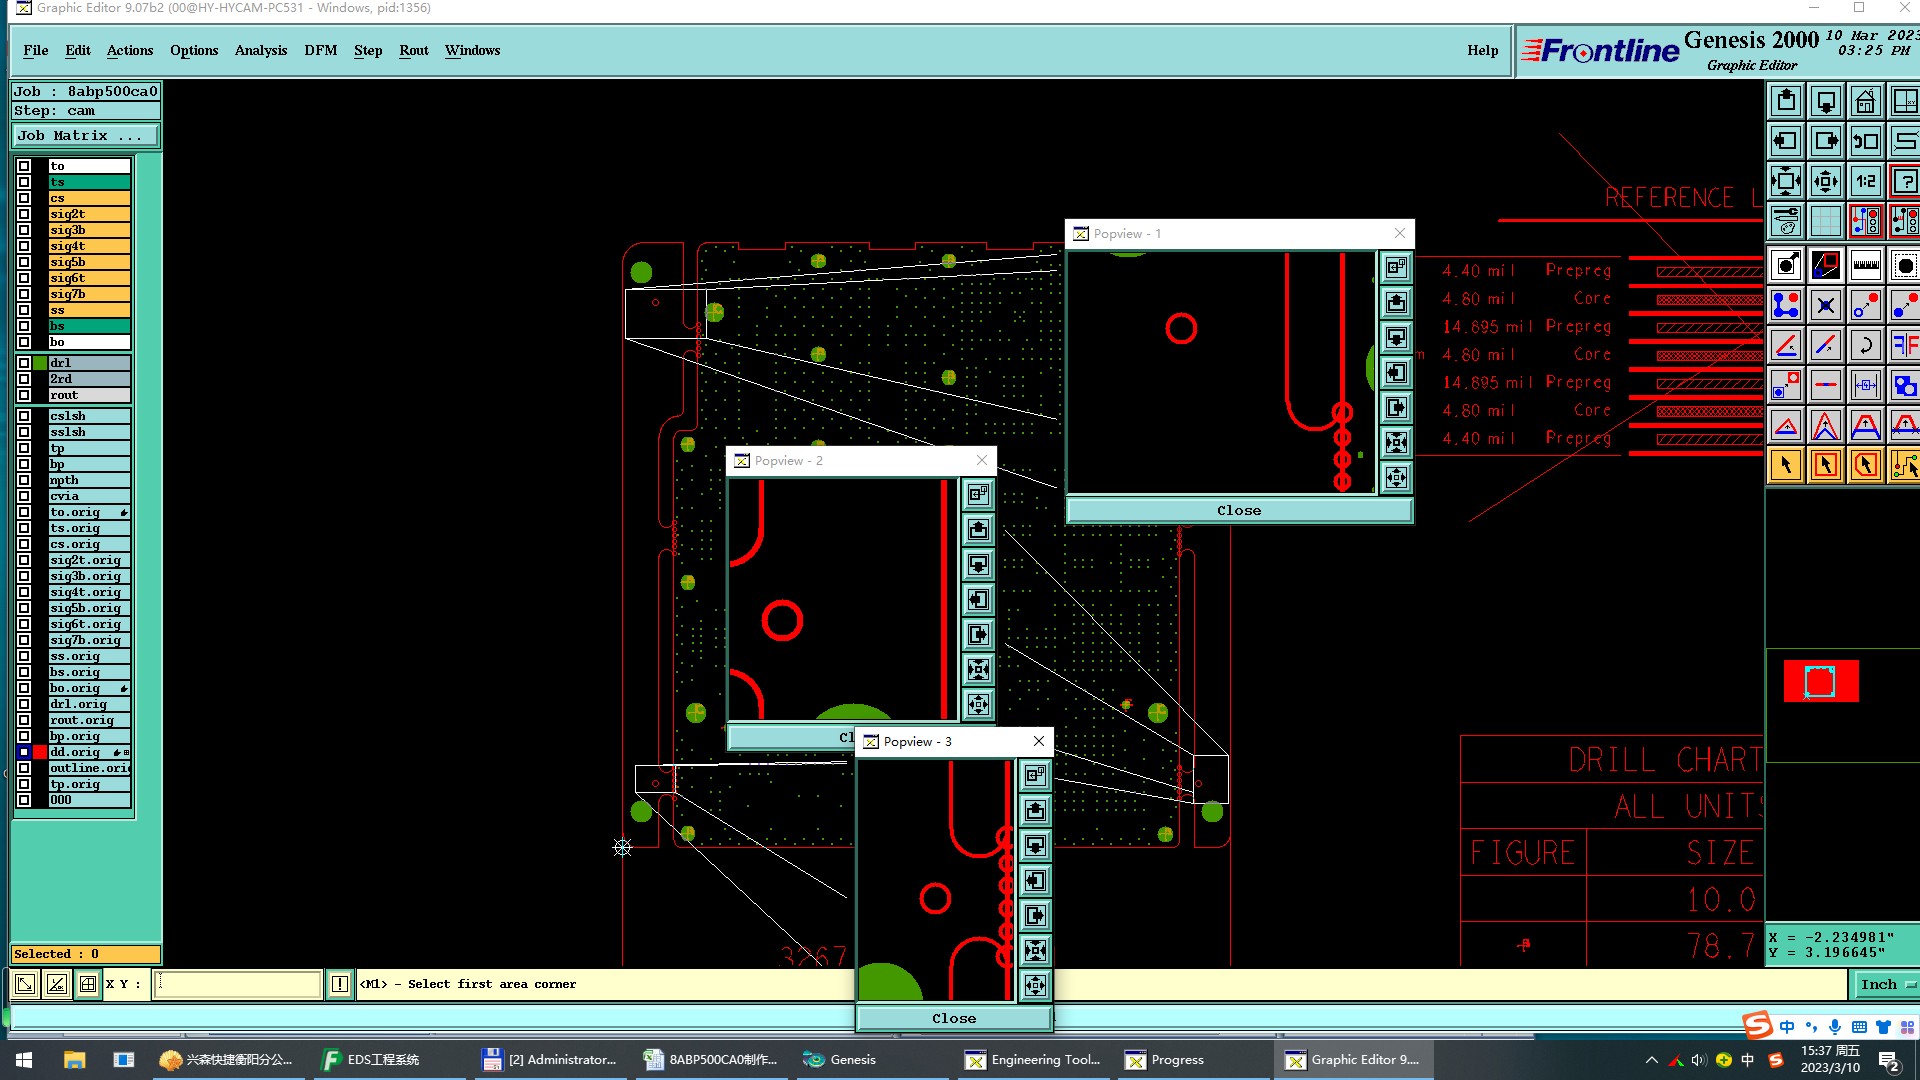This screenshot has height=1080, width=1920.
Task: Select the rotate feature tool
Action: 1865,346
